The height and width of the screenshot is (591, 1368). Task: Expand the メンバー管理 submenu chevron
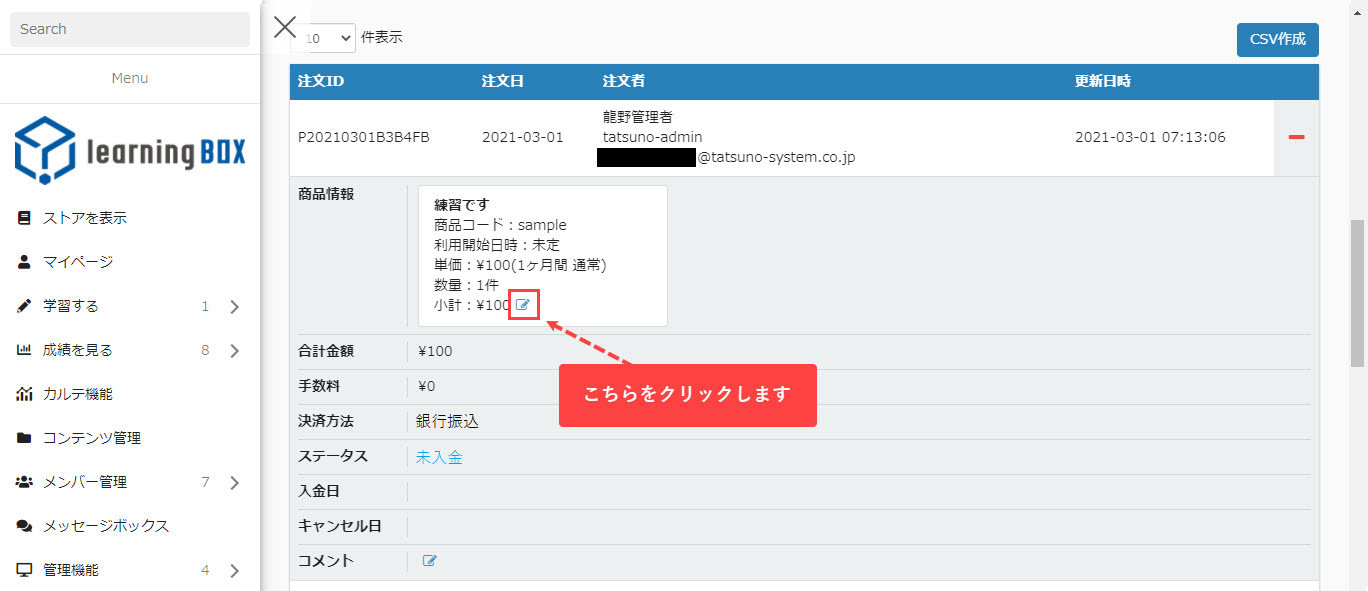(235, 483)
